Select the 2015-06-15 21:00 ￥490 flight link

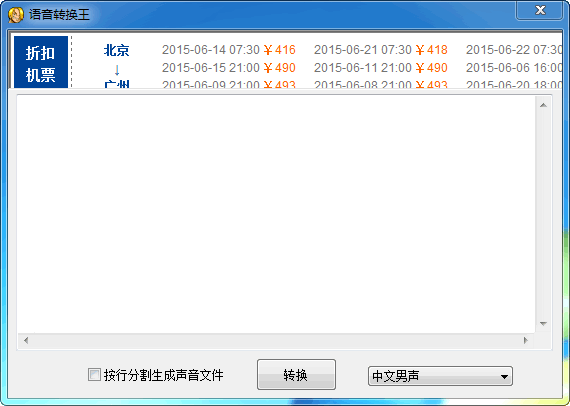click(229, 68)
